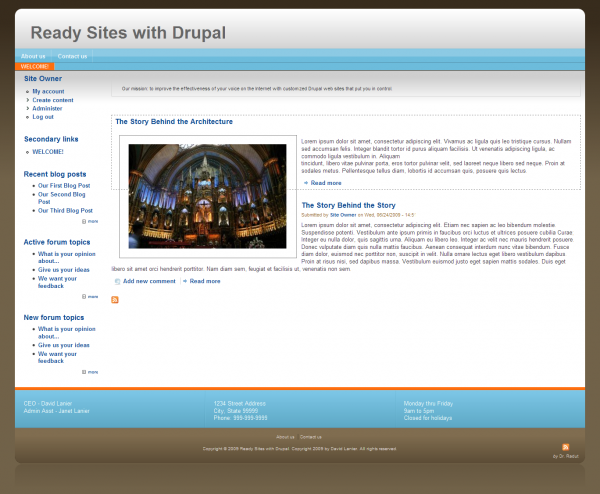The width and height of the screenshot is (600, 494).
Task: Open The Story Behind the Architecture title
Action: 174,122
